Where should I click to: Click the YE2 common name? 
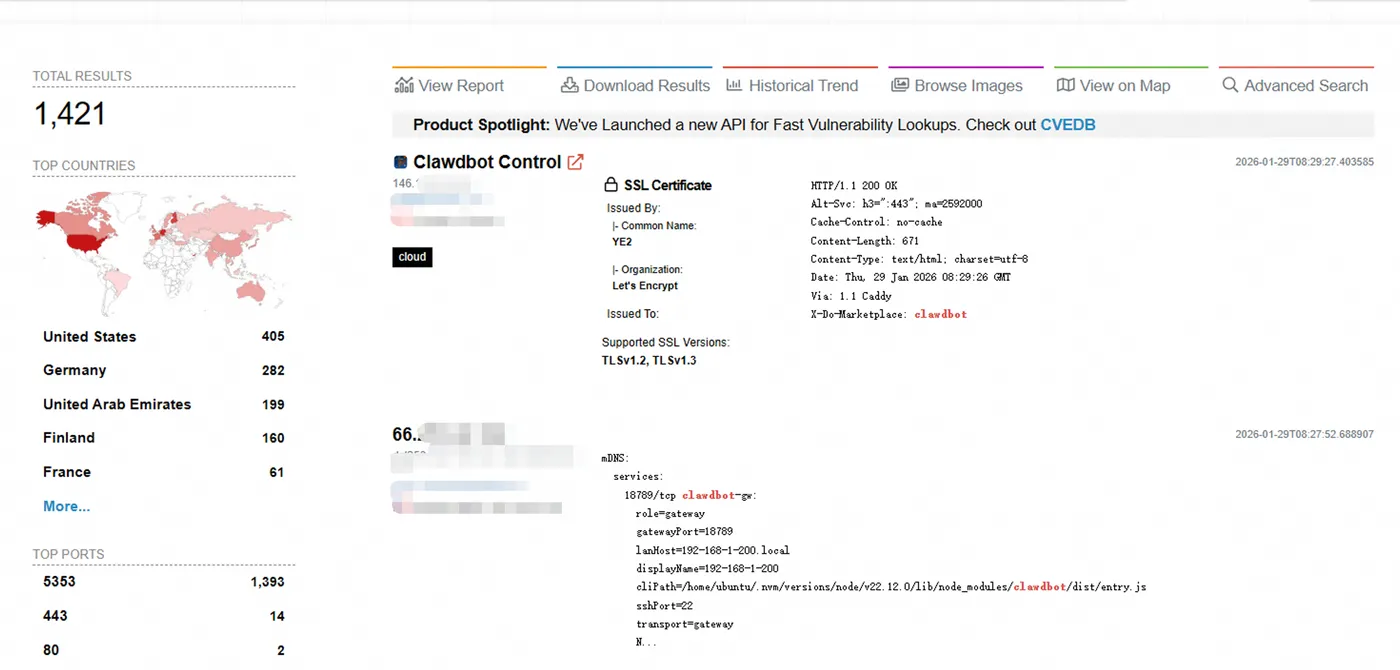(x=622, y=242)
